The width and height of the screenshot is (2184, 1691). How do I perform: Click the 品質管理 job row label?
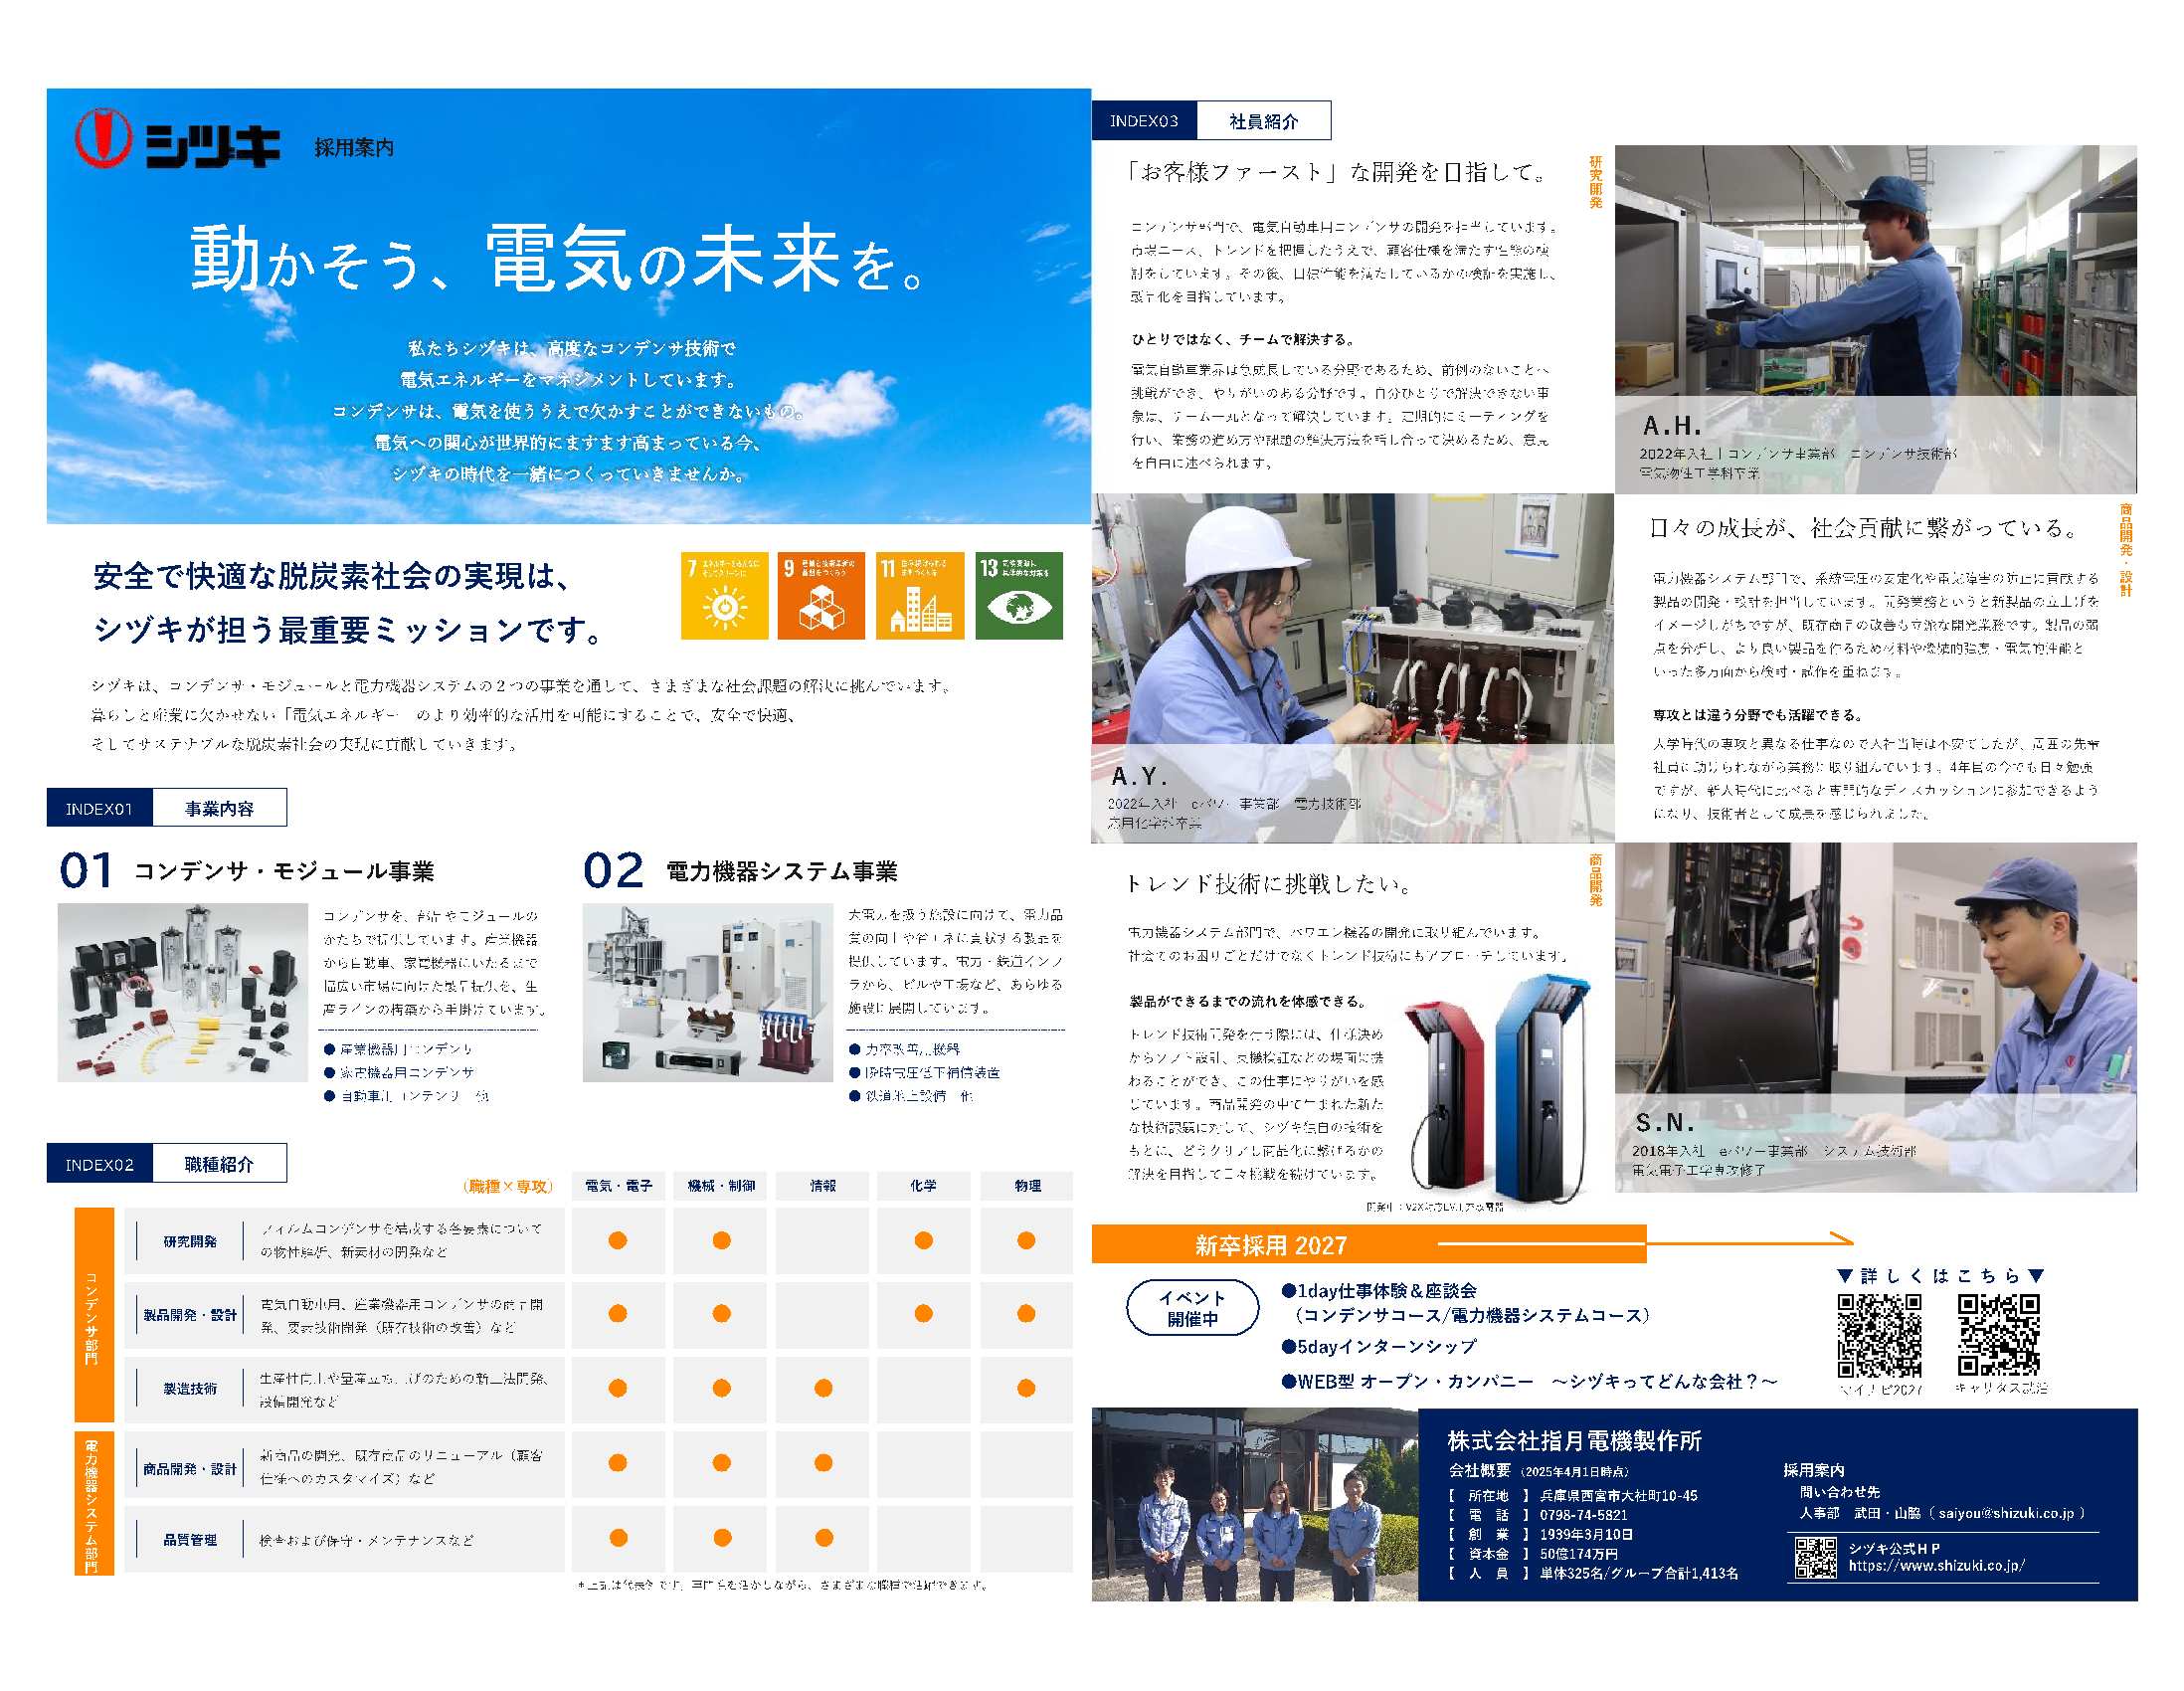tap(190, 1540)
